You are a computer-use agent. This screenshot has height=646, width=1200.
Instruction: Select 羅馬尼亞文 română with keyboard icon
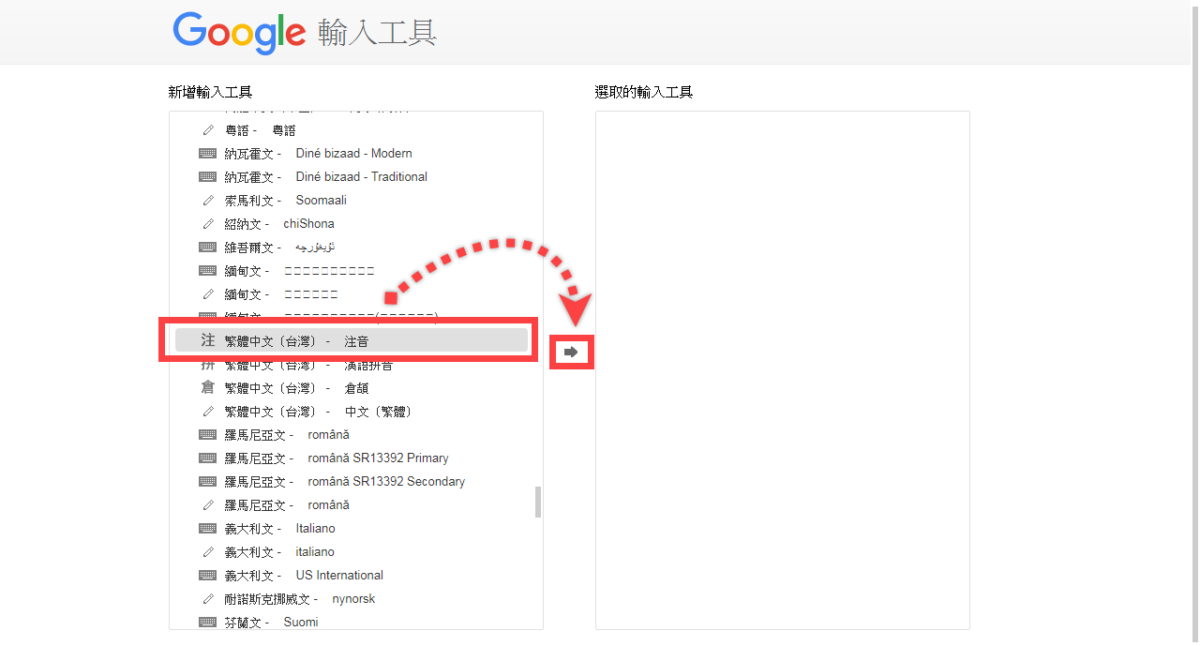[352, 435]
